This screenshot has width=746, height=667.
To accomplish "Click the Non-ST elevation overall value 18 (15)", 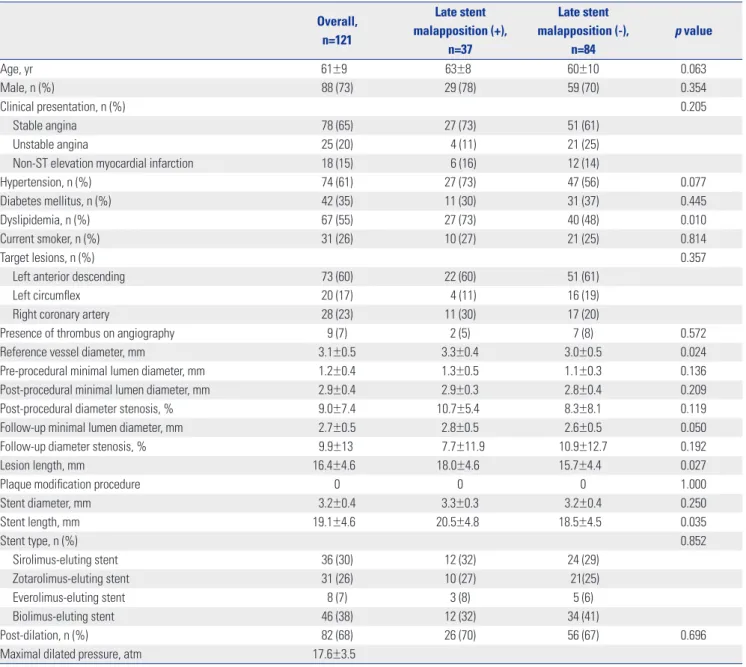I will 337,163.
